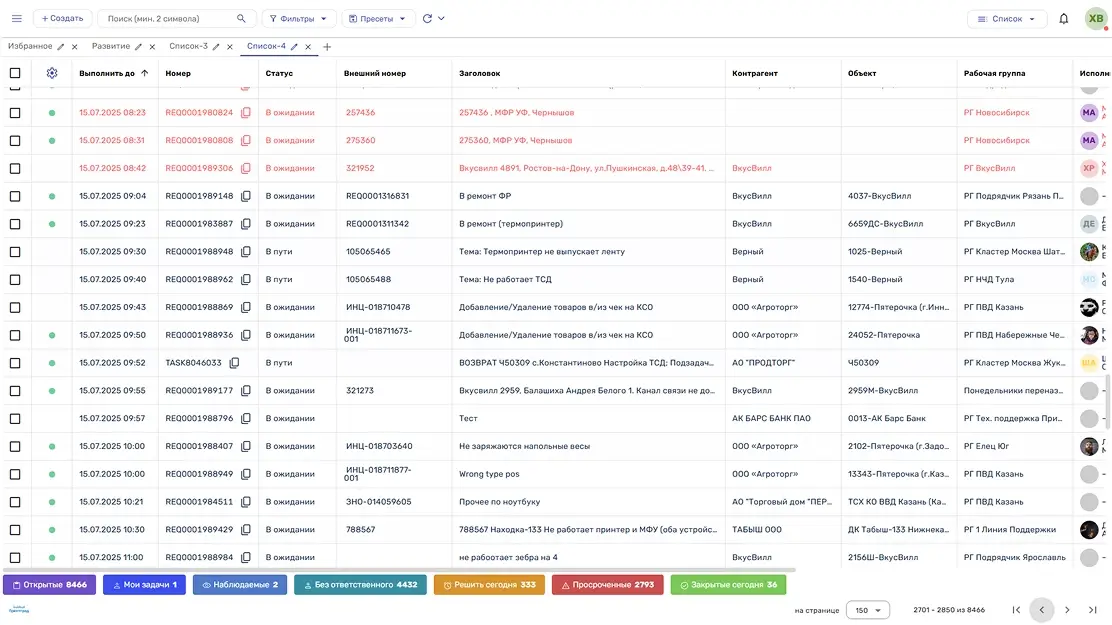1112x625 pixels.
Task: Open the Развитие tab
Action: 111,47
